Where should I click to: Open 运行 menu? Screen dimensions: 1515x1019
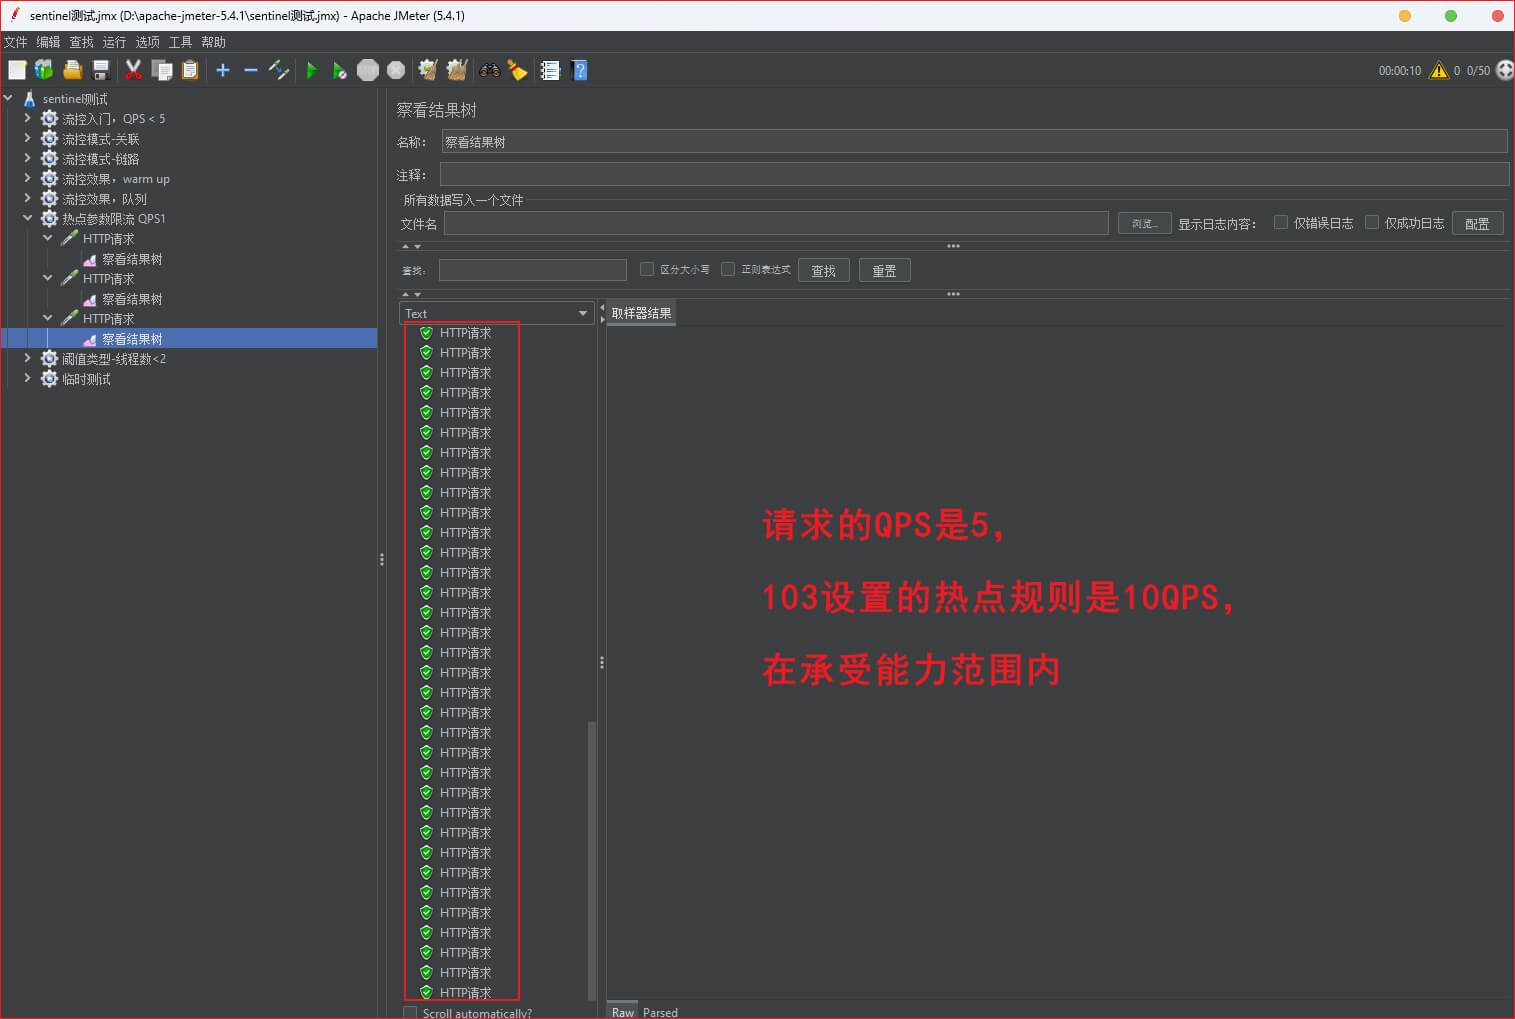[115, 42]
